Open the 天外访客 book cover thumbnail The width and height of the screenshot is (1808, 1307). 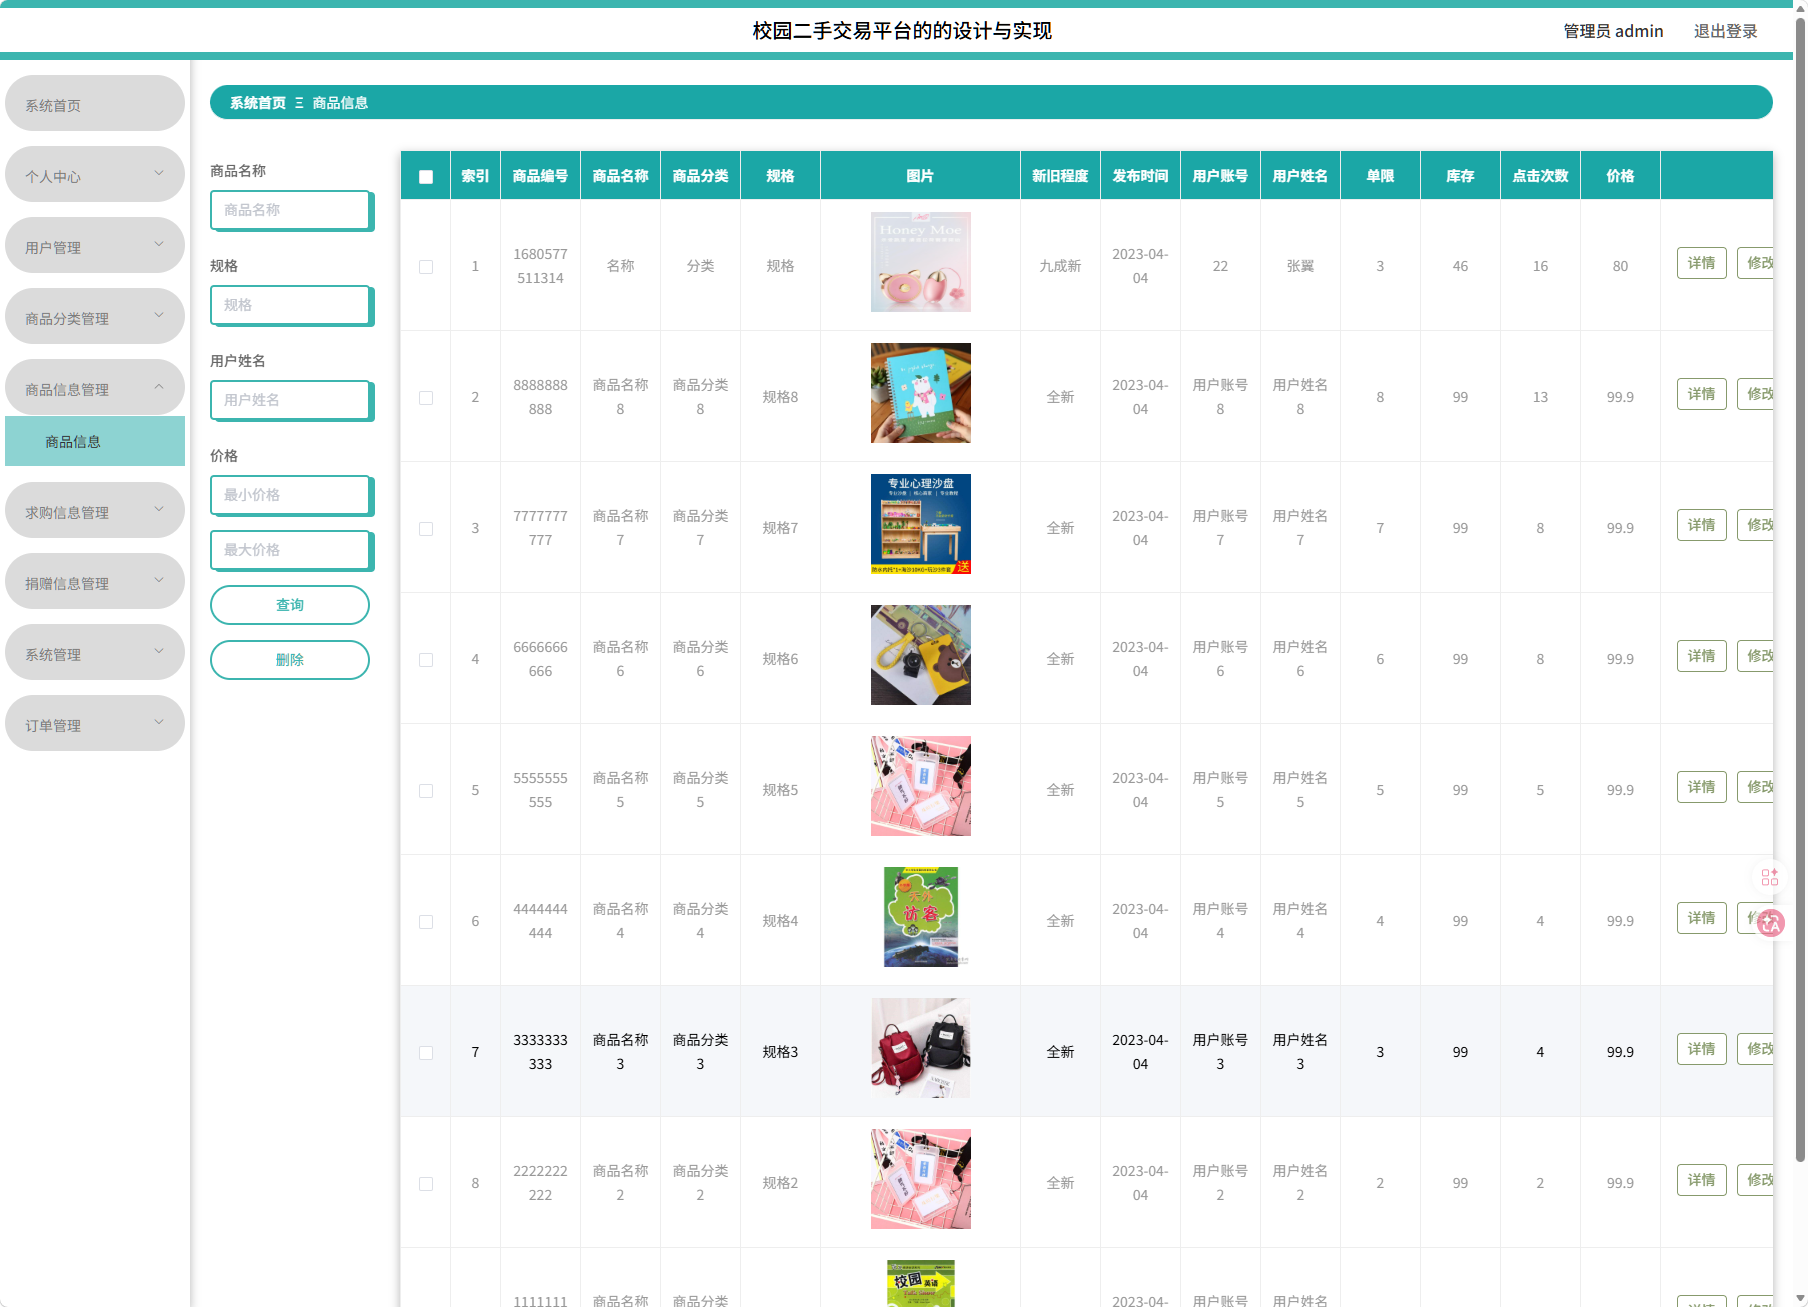tap(921, 917)
